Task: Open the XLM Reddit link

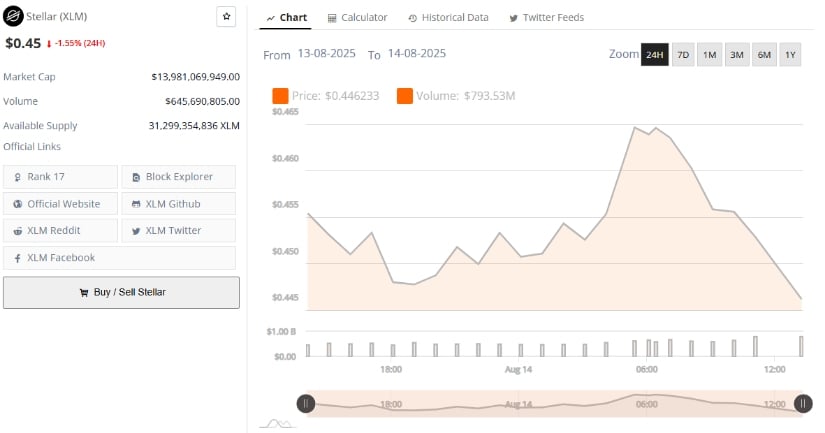Action: (x=61, y=230)
